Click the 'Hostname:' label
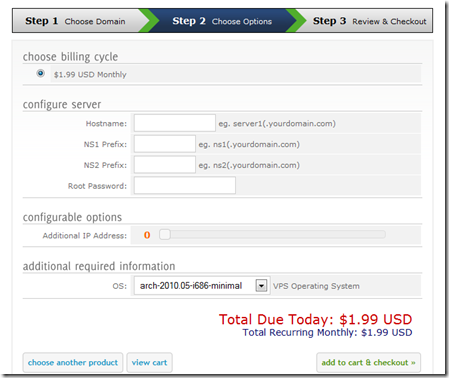449x378 pixels. tap(106, 124)
